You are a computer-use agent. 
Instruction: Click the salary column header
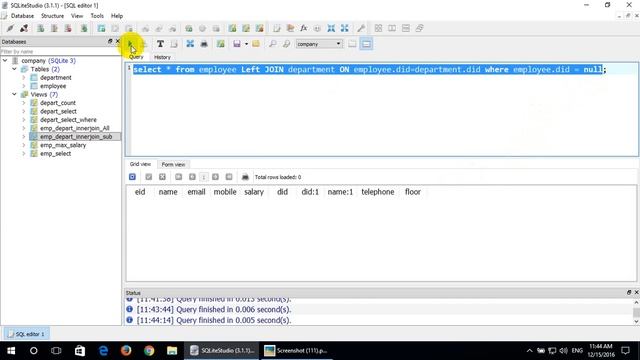(x=254, y=192)
